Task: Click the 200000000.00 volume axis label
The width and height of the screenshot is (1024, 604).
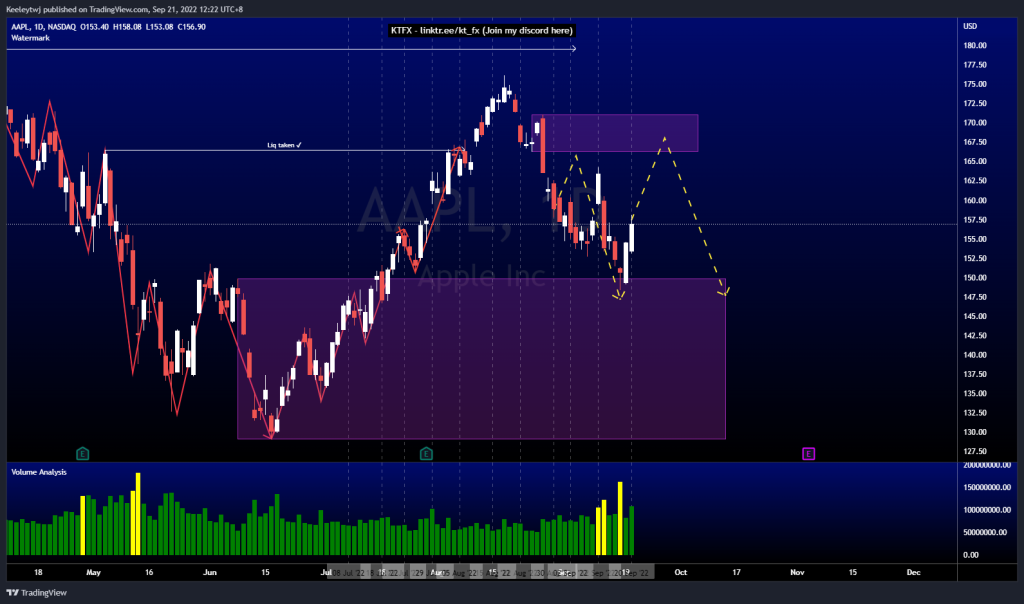Action: click(987, 465)
